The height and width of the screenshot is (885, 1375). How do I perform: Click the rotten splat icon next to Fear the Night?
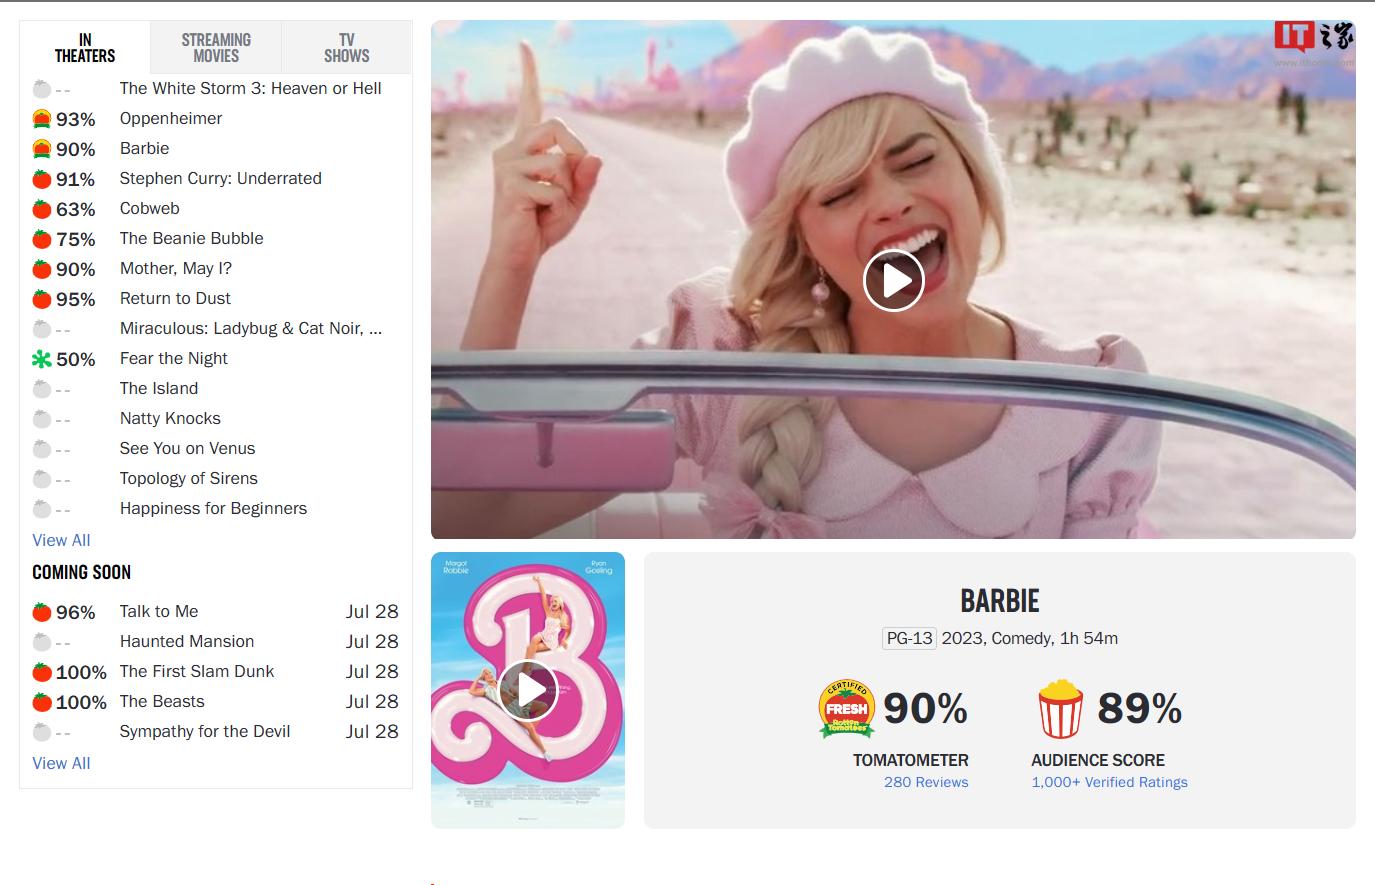pos(40,358)
